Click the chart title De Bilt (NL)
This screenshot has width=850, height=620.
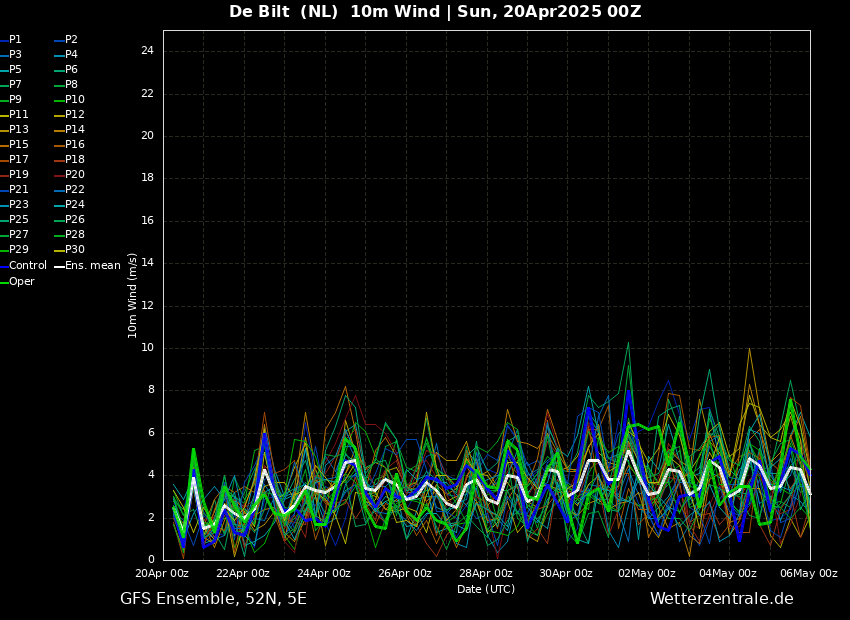(x=284, y=11)
